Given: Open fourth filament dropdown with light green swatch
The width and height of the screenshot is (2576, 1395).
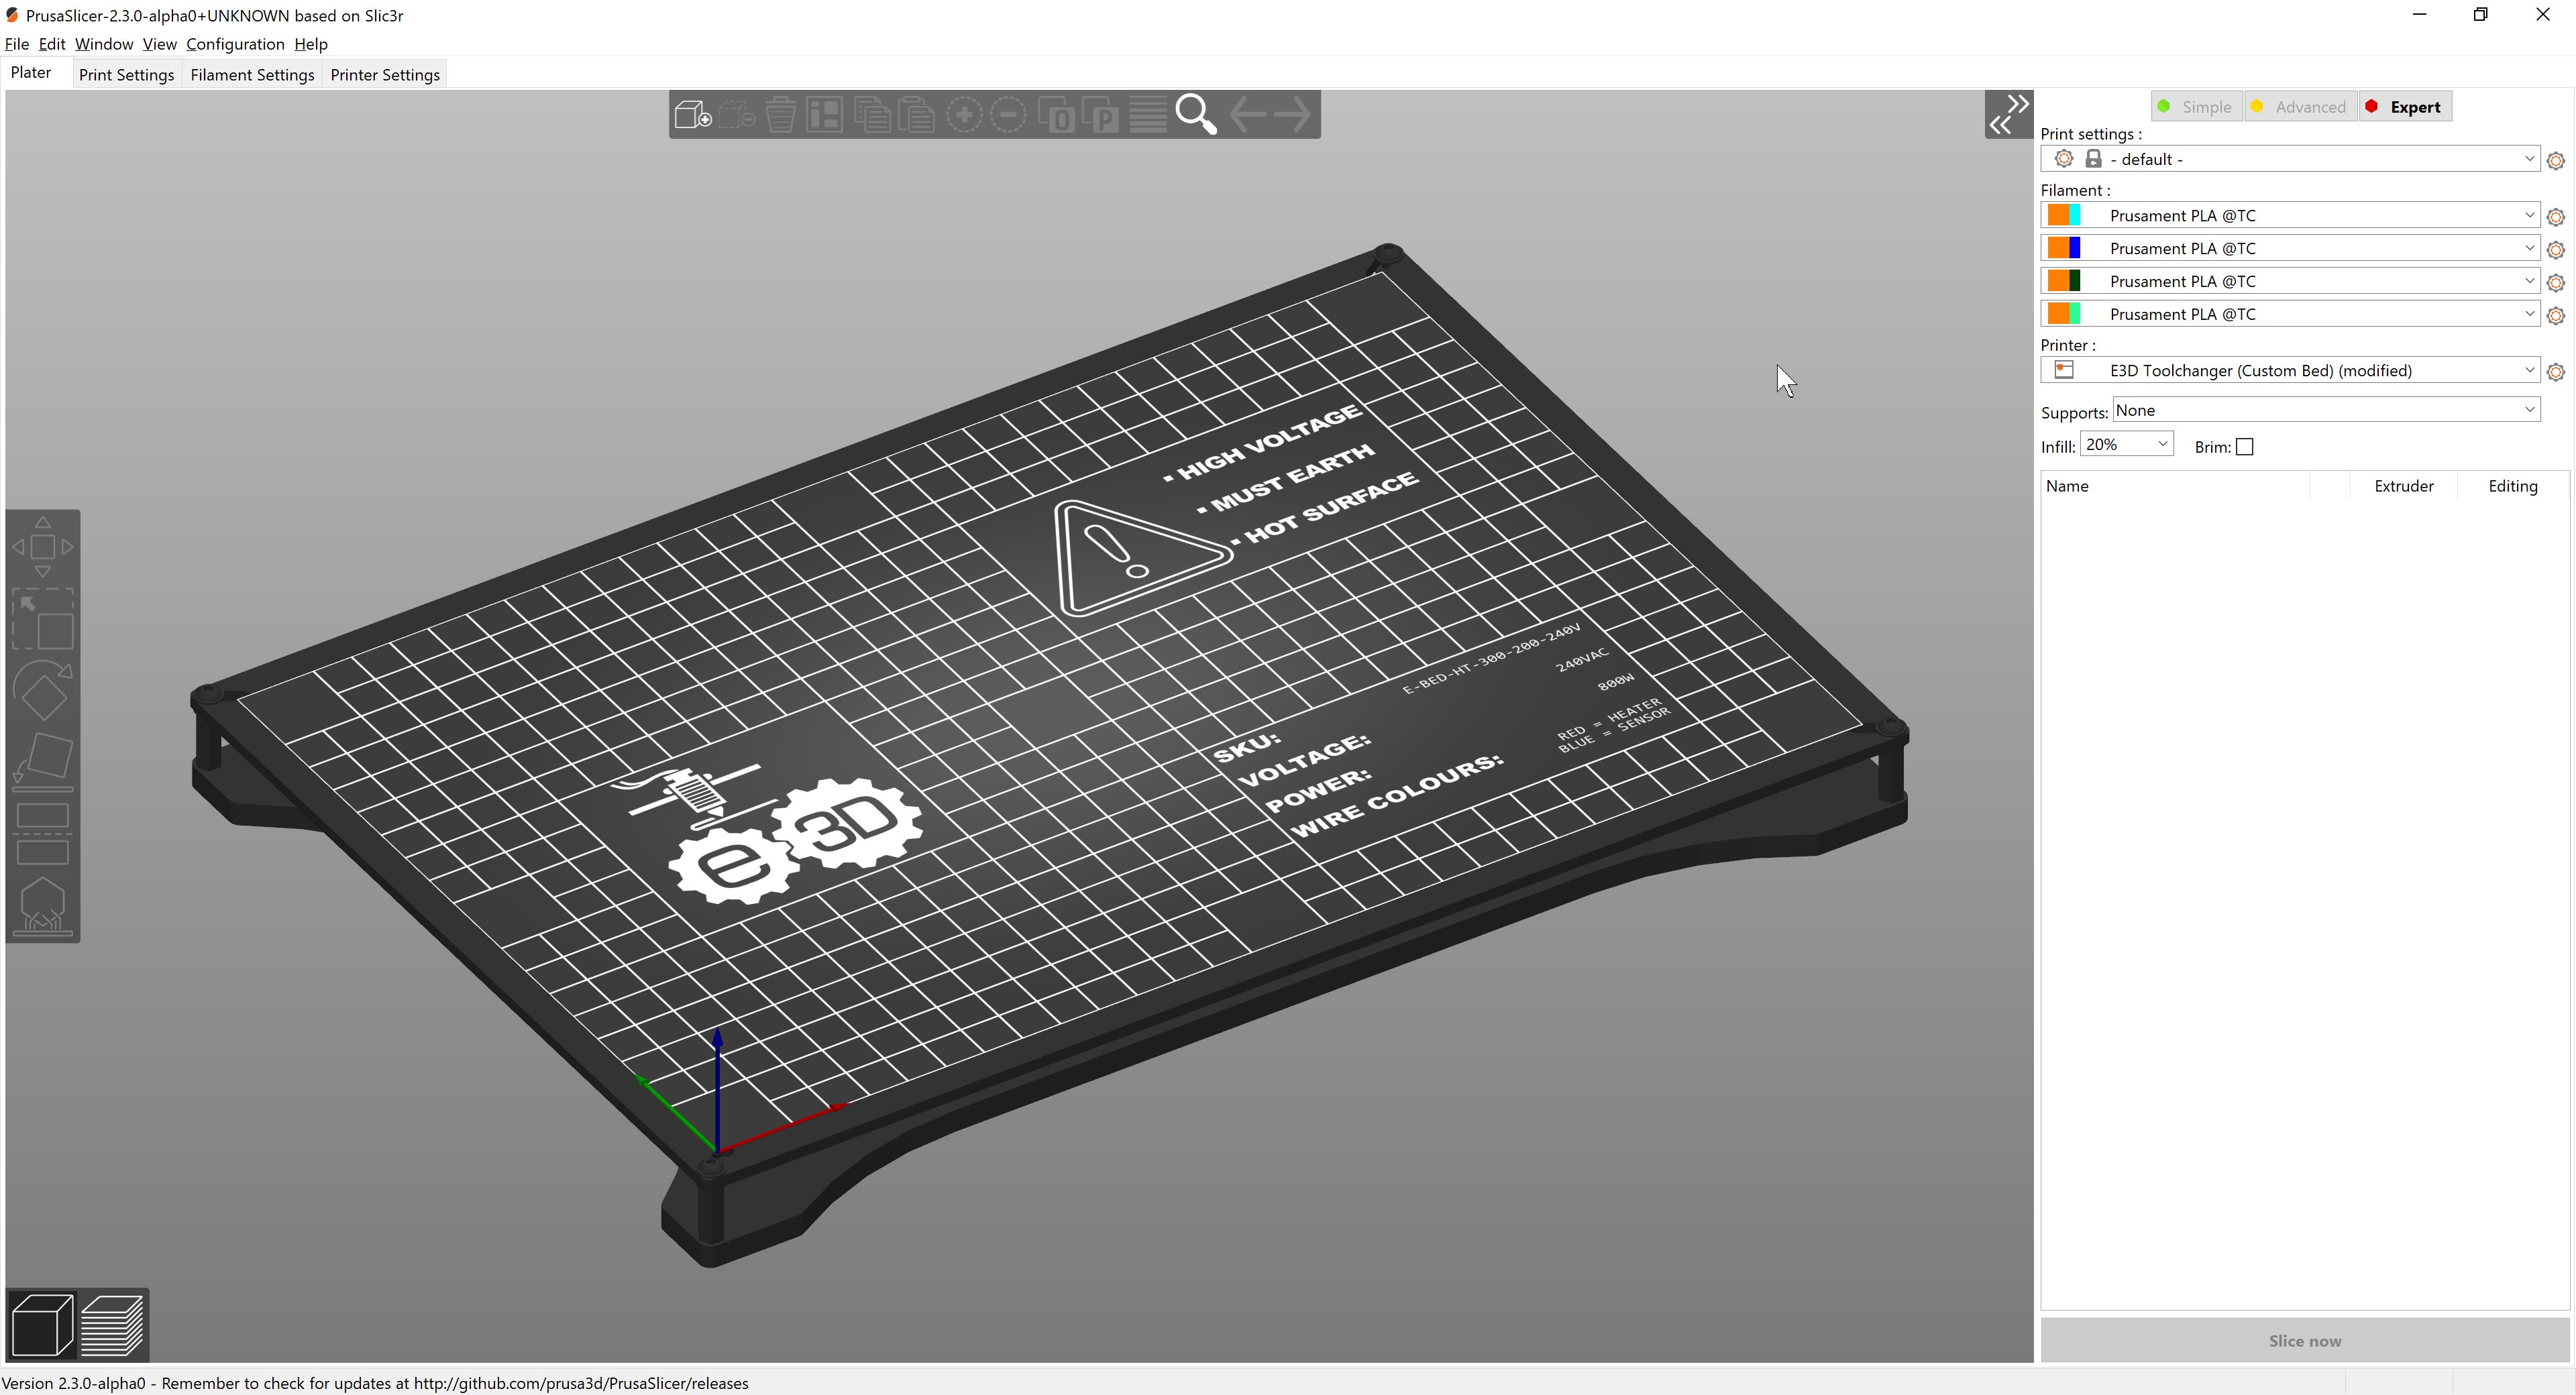Looking at the screenshot, I should click(2289, 314).
